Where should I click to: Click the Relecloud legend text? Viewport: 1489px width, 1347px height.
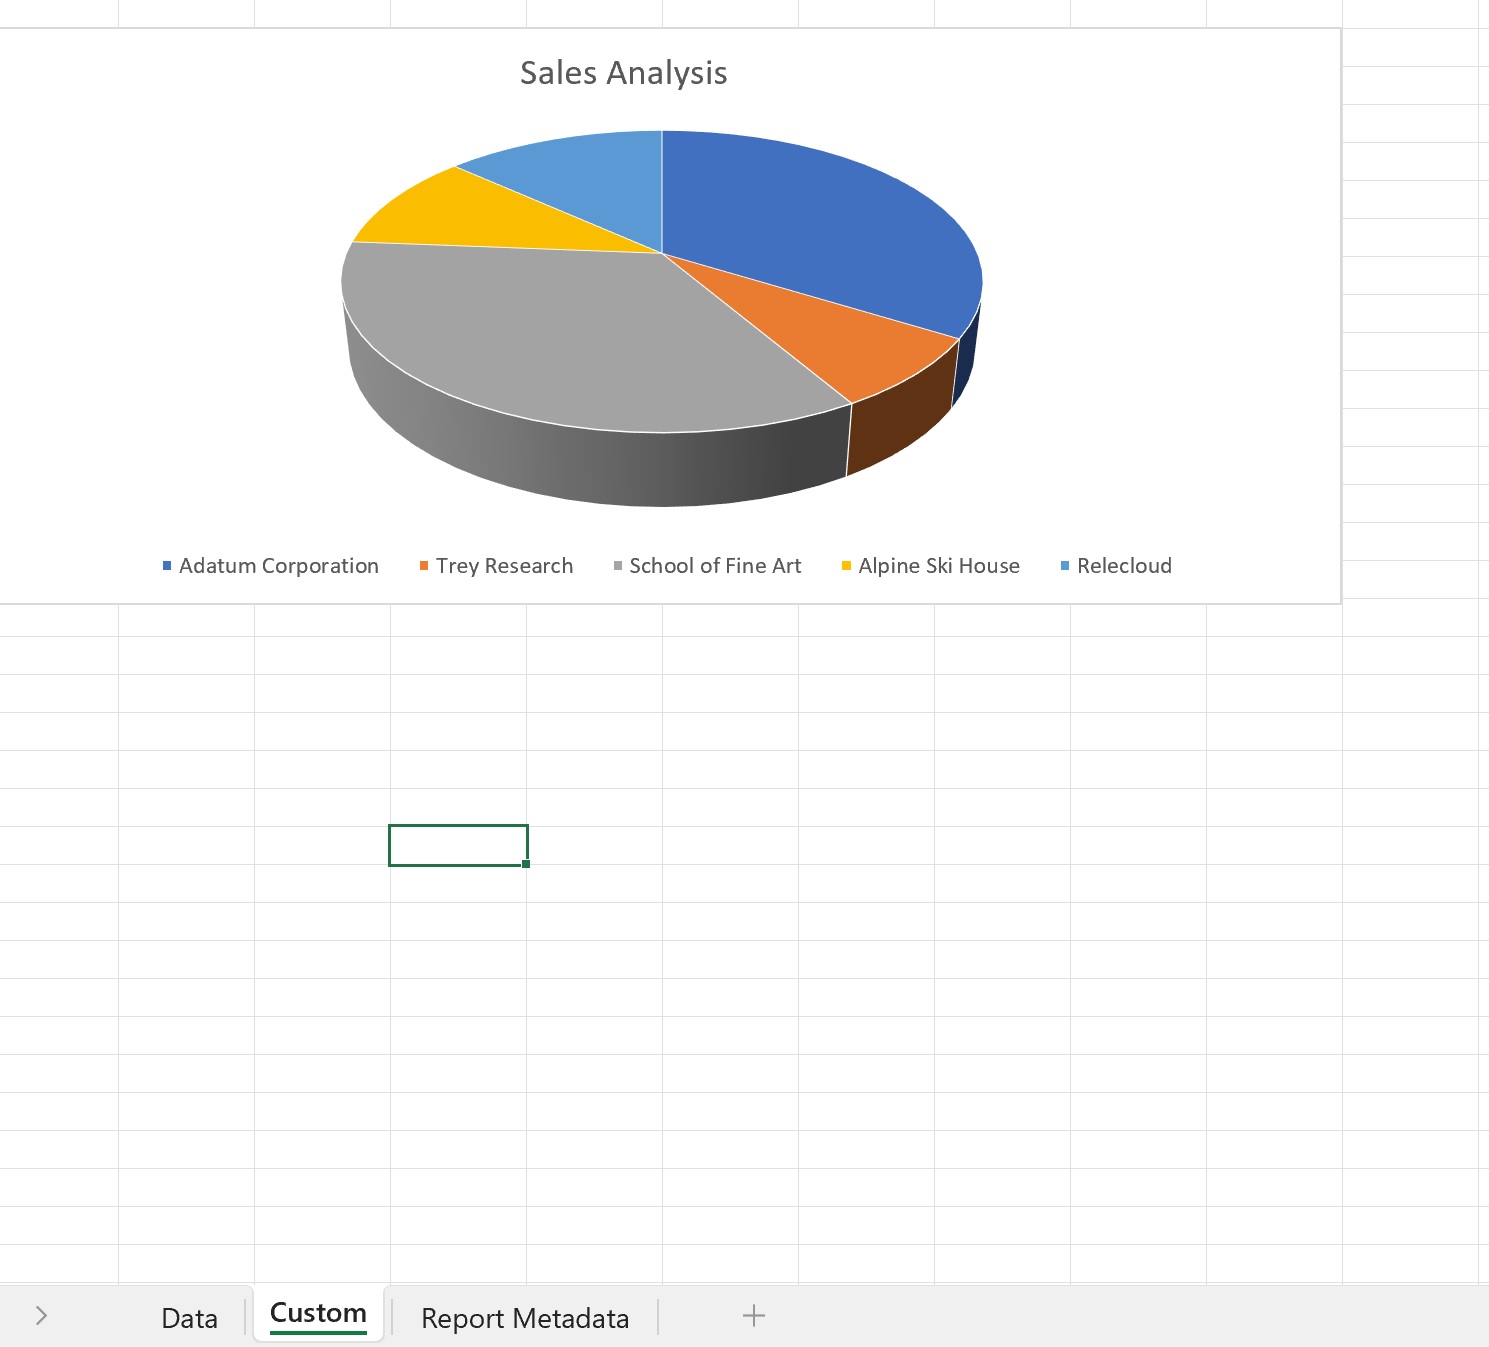pos(1124,566)
